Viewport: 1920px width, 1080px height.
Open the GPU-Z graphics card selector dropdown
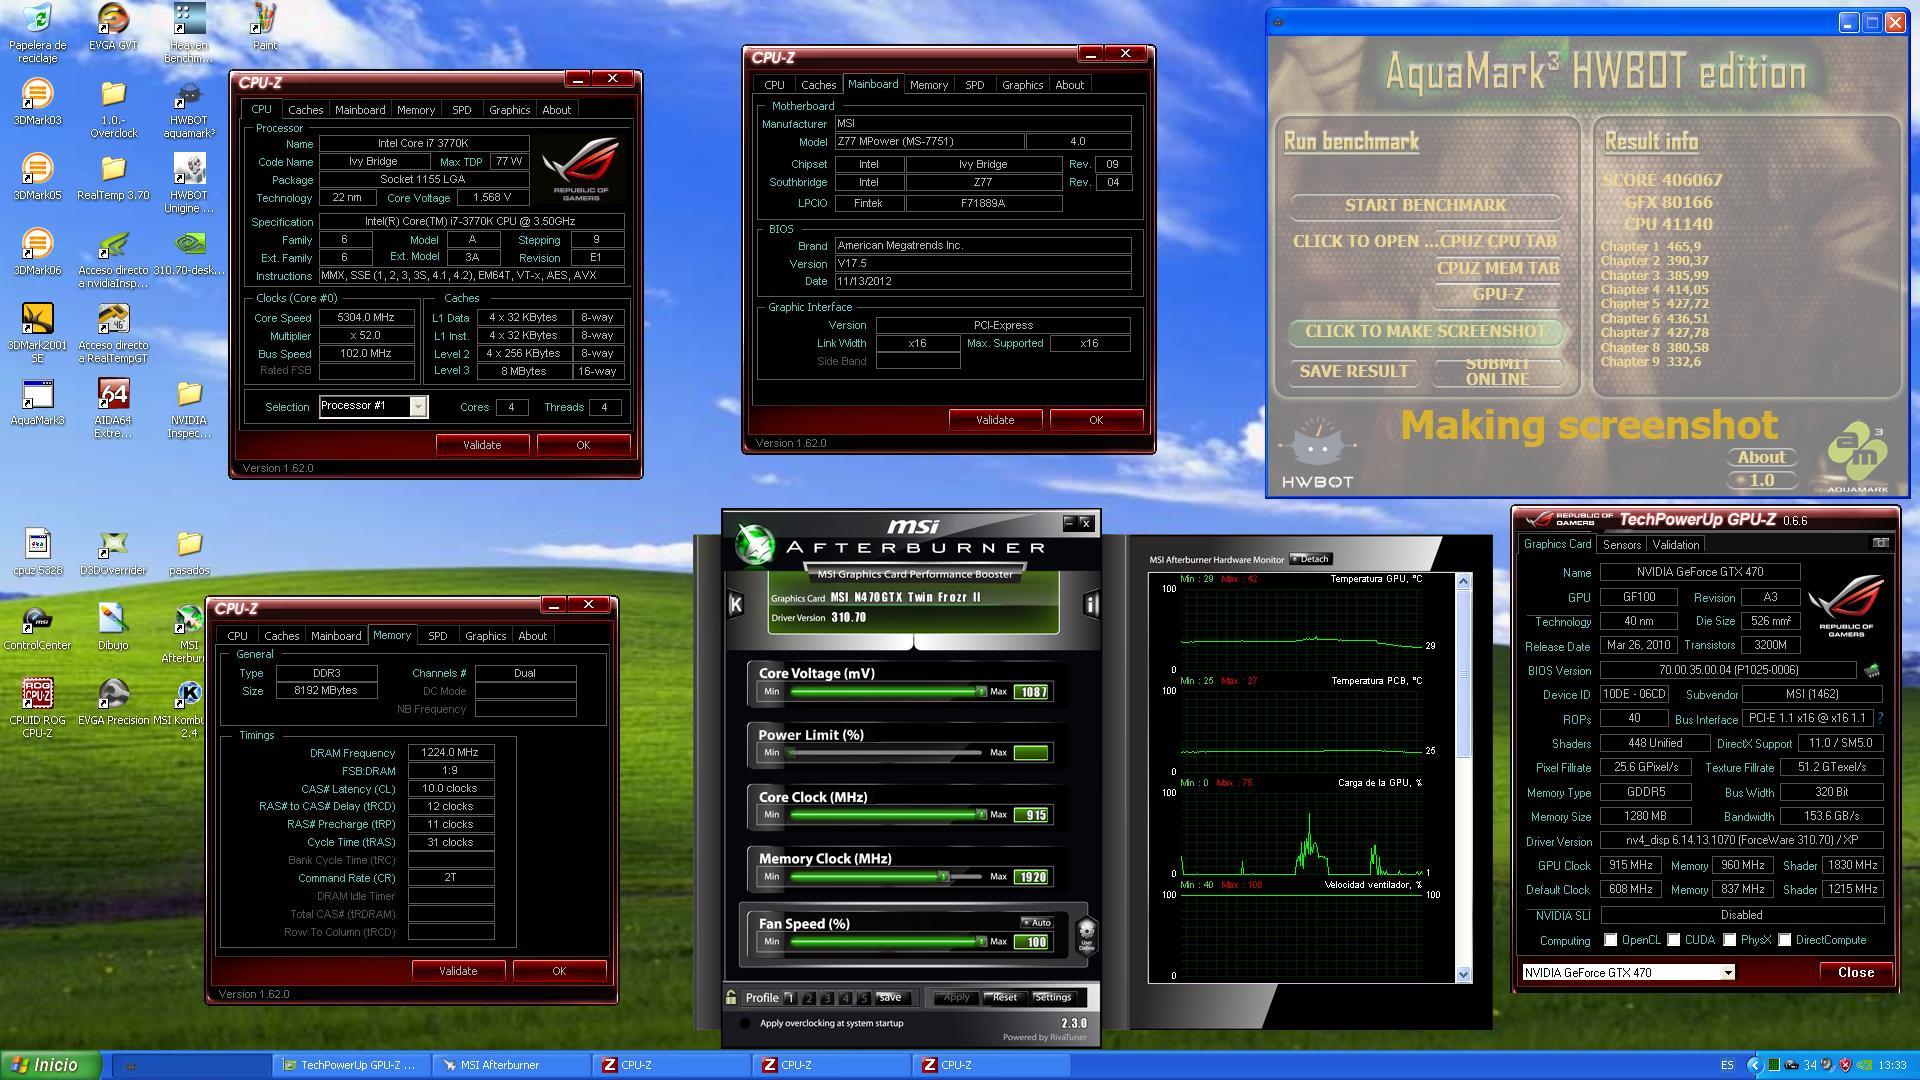tap(1727, 972)
